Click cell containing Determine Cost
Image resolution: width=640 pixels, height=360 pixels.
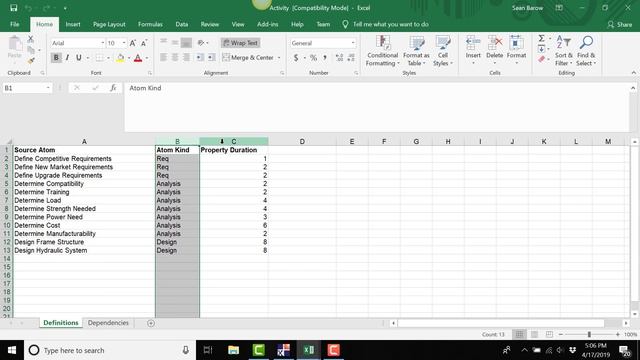tap(84, 225)
